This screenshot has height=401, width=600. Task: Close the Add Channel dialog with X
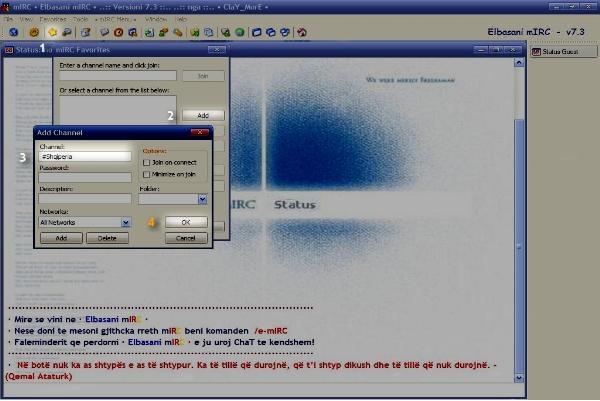[x=200, y=132]
